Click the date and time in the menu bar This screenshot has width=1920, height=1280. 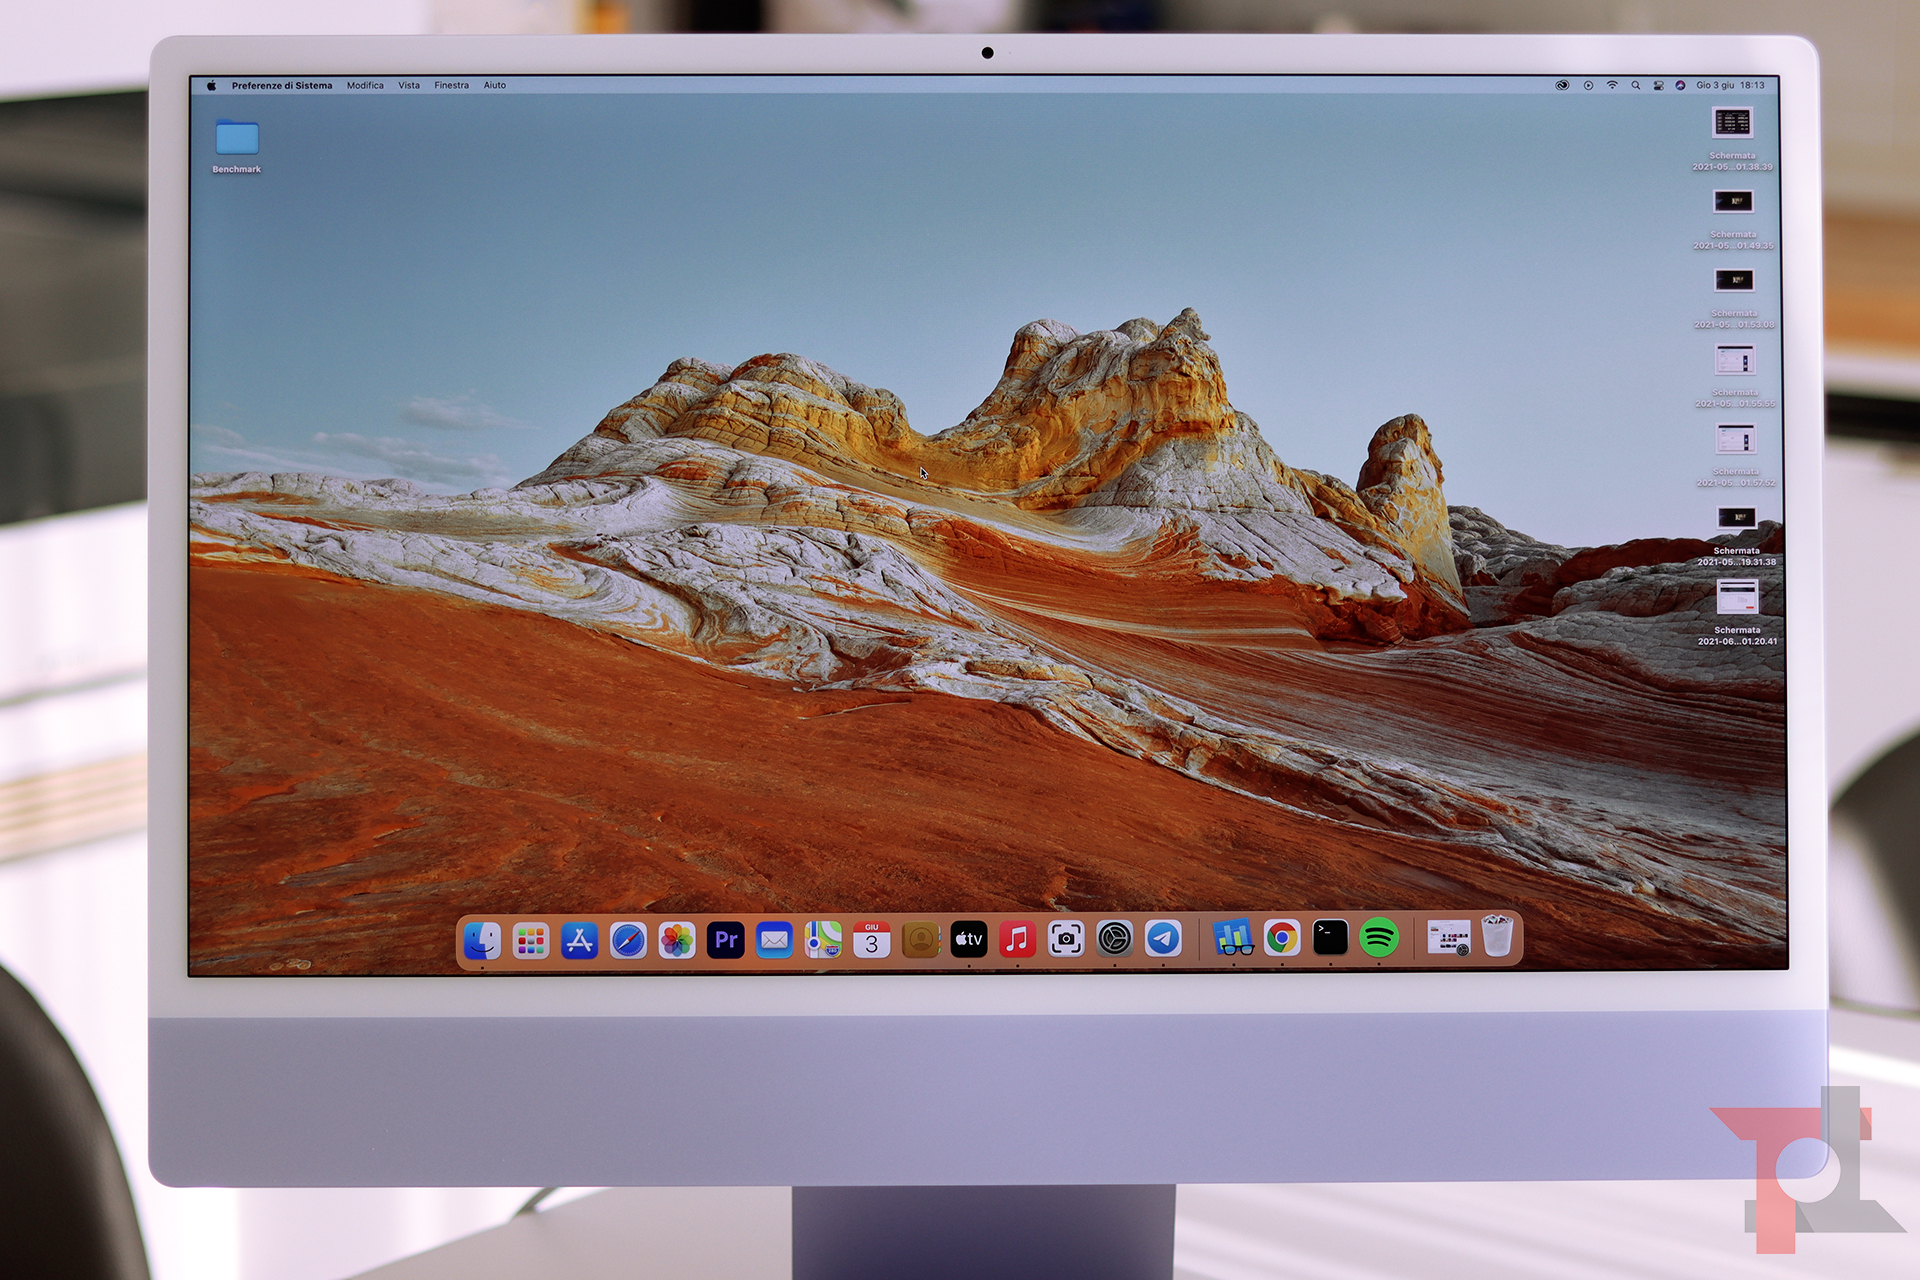pyautogui.click(x=1730, y=86)
